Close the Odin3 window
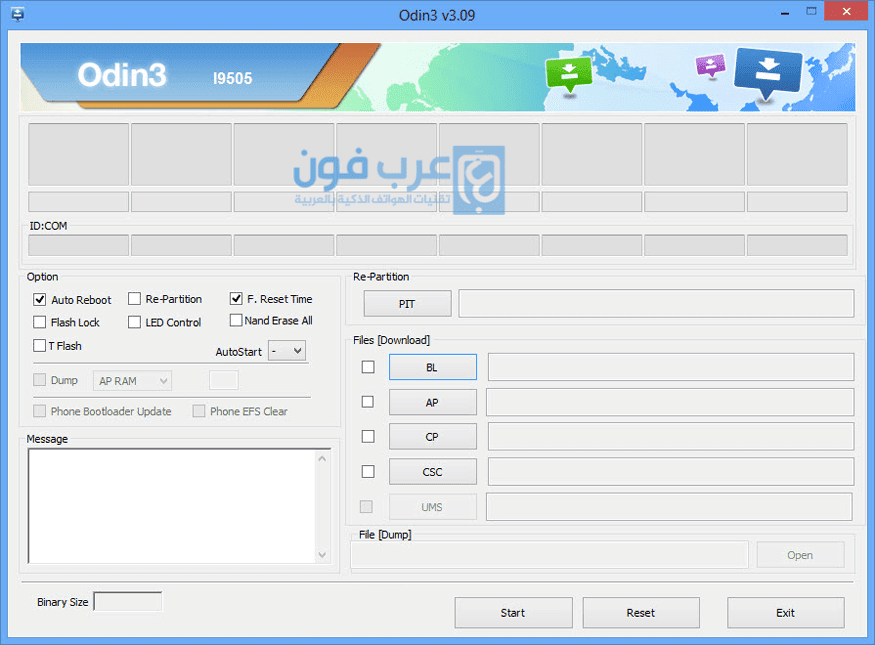Screen dimensions: 875x645 847,12
